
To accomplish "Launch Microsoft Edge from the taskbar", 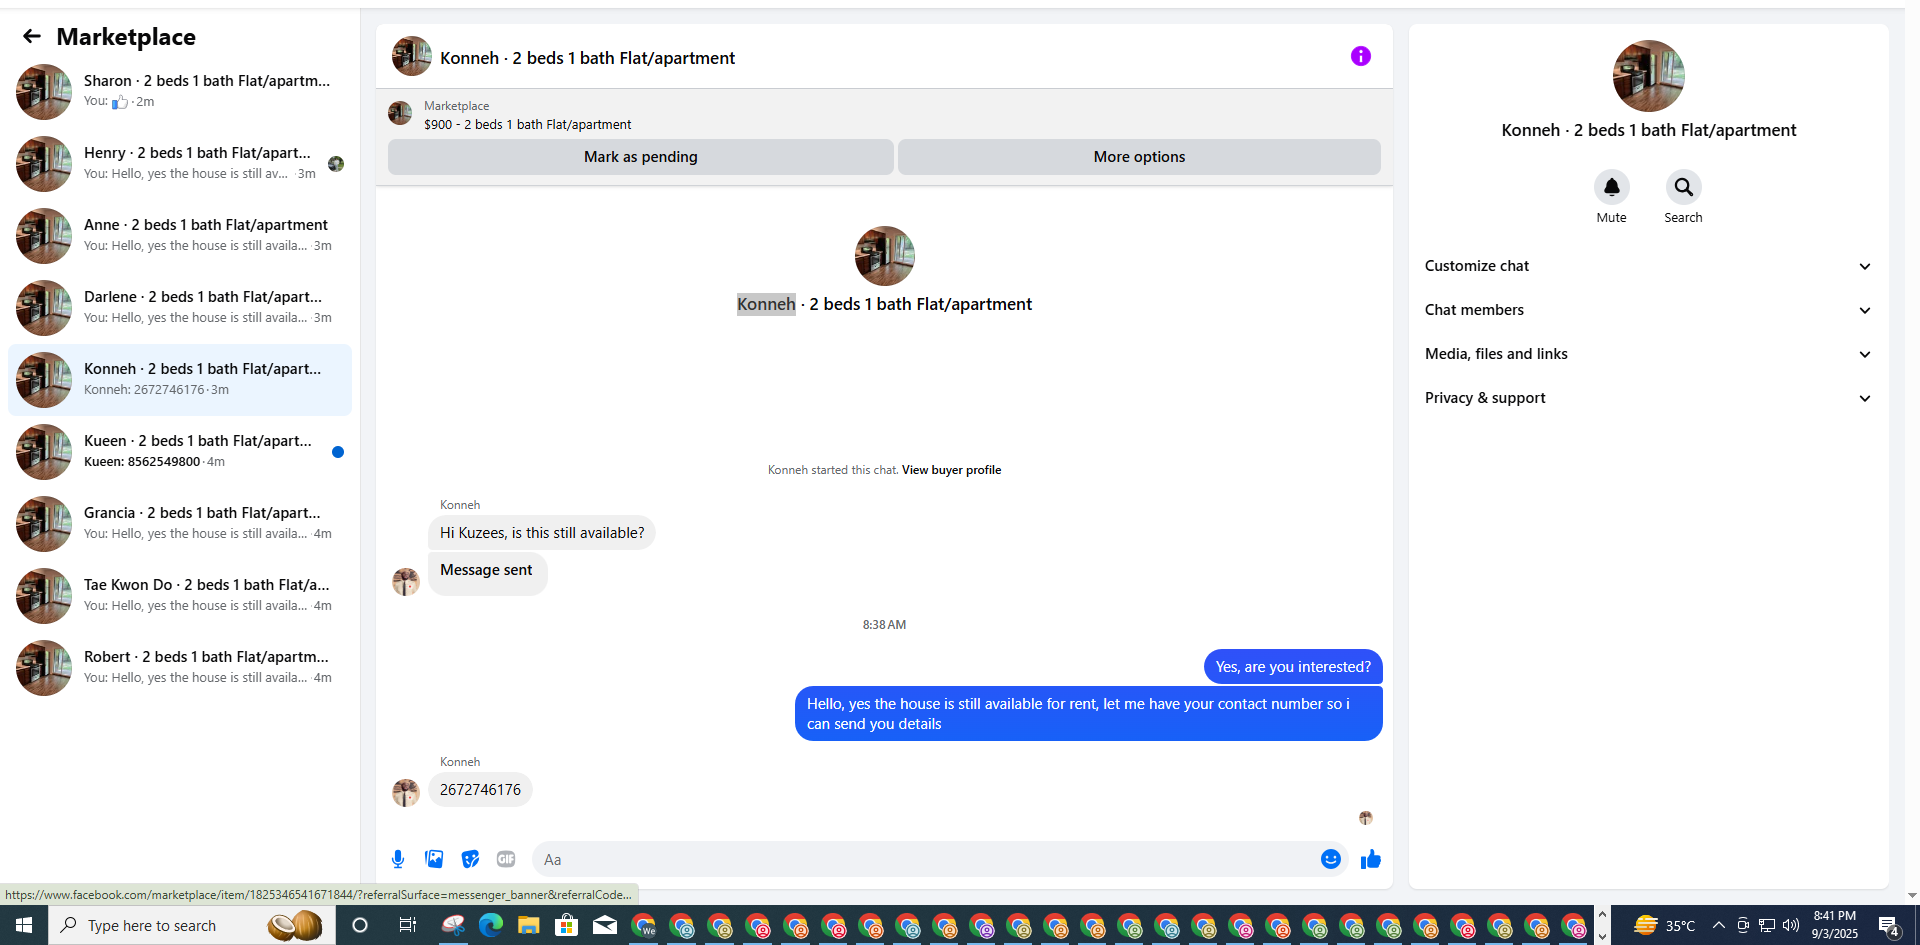I will (x=490, y=925).
